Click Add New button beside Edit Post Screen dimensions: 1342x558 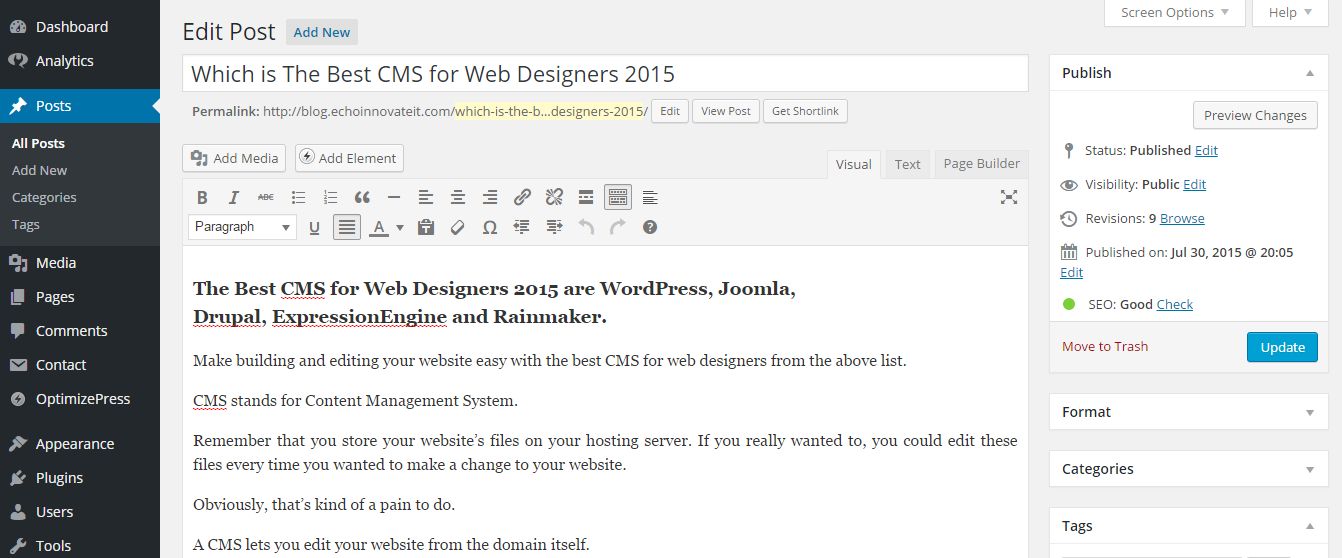pyautogui.click(x=322, y=32)
